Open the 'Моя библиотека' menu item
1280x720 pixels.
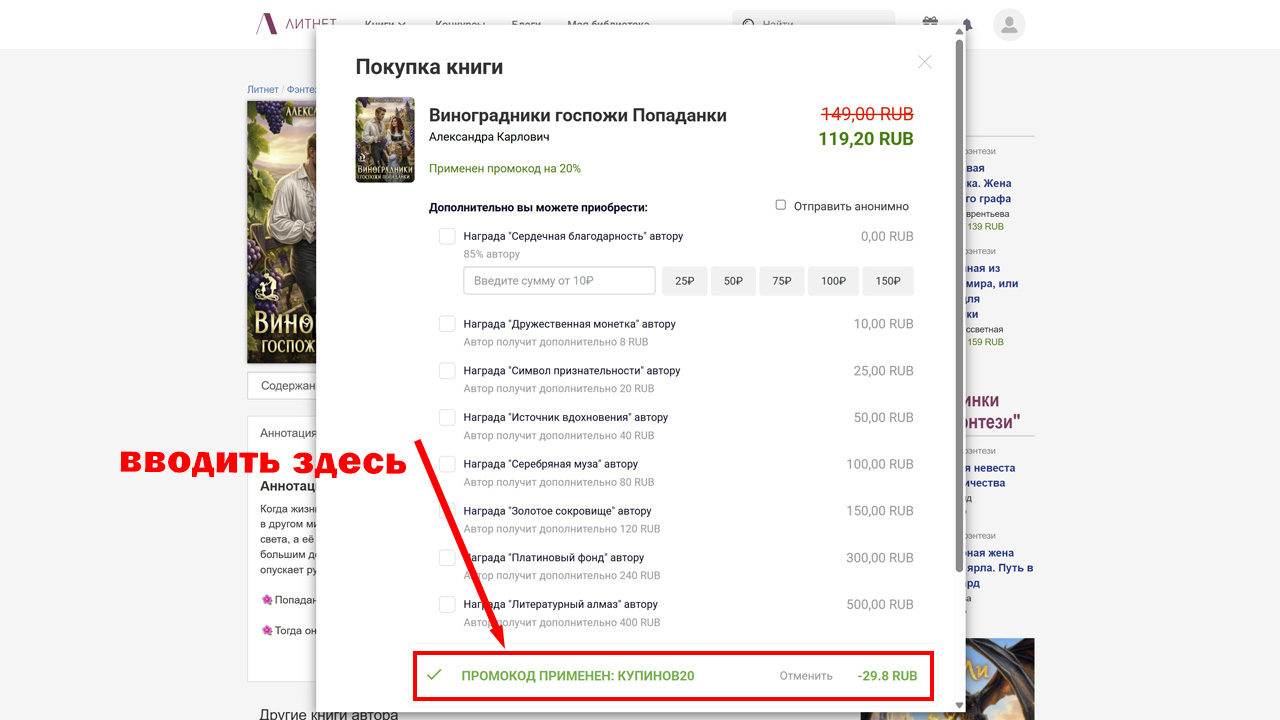point(608,24)
